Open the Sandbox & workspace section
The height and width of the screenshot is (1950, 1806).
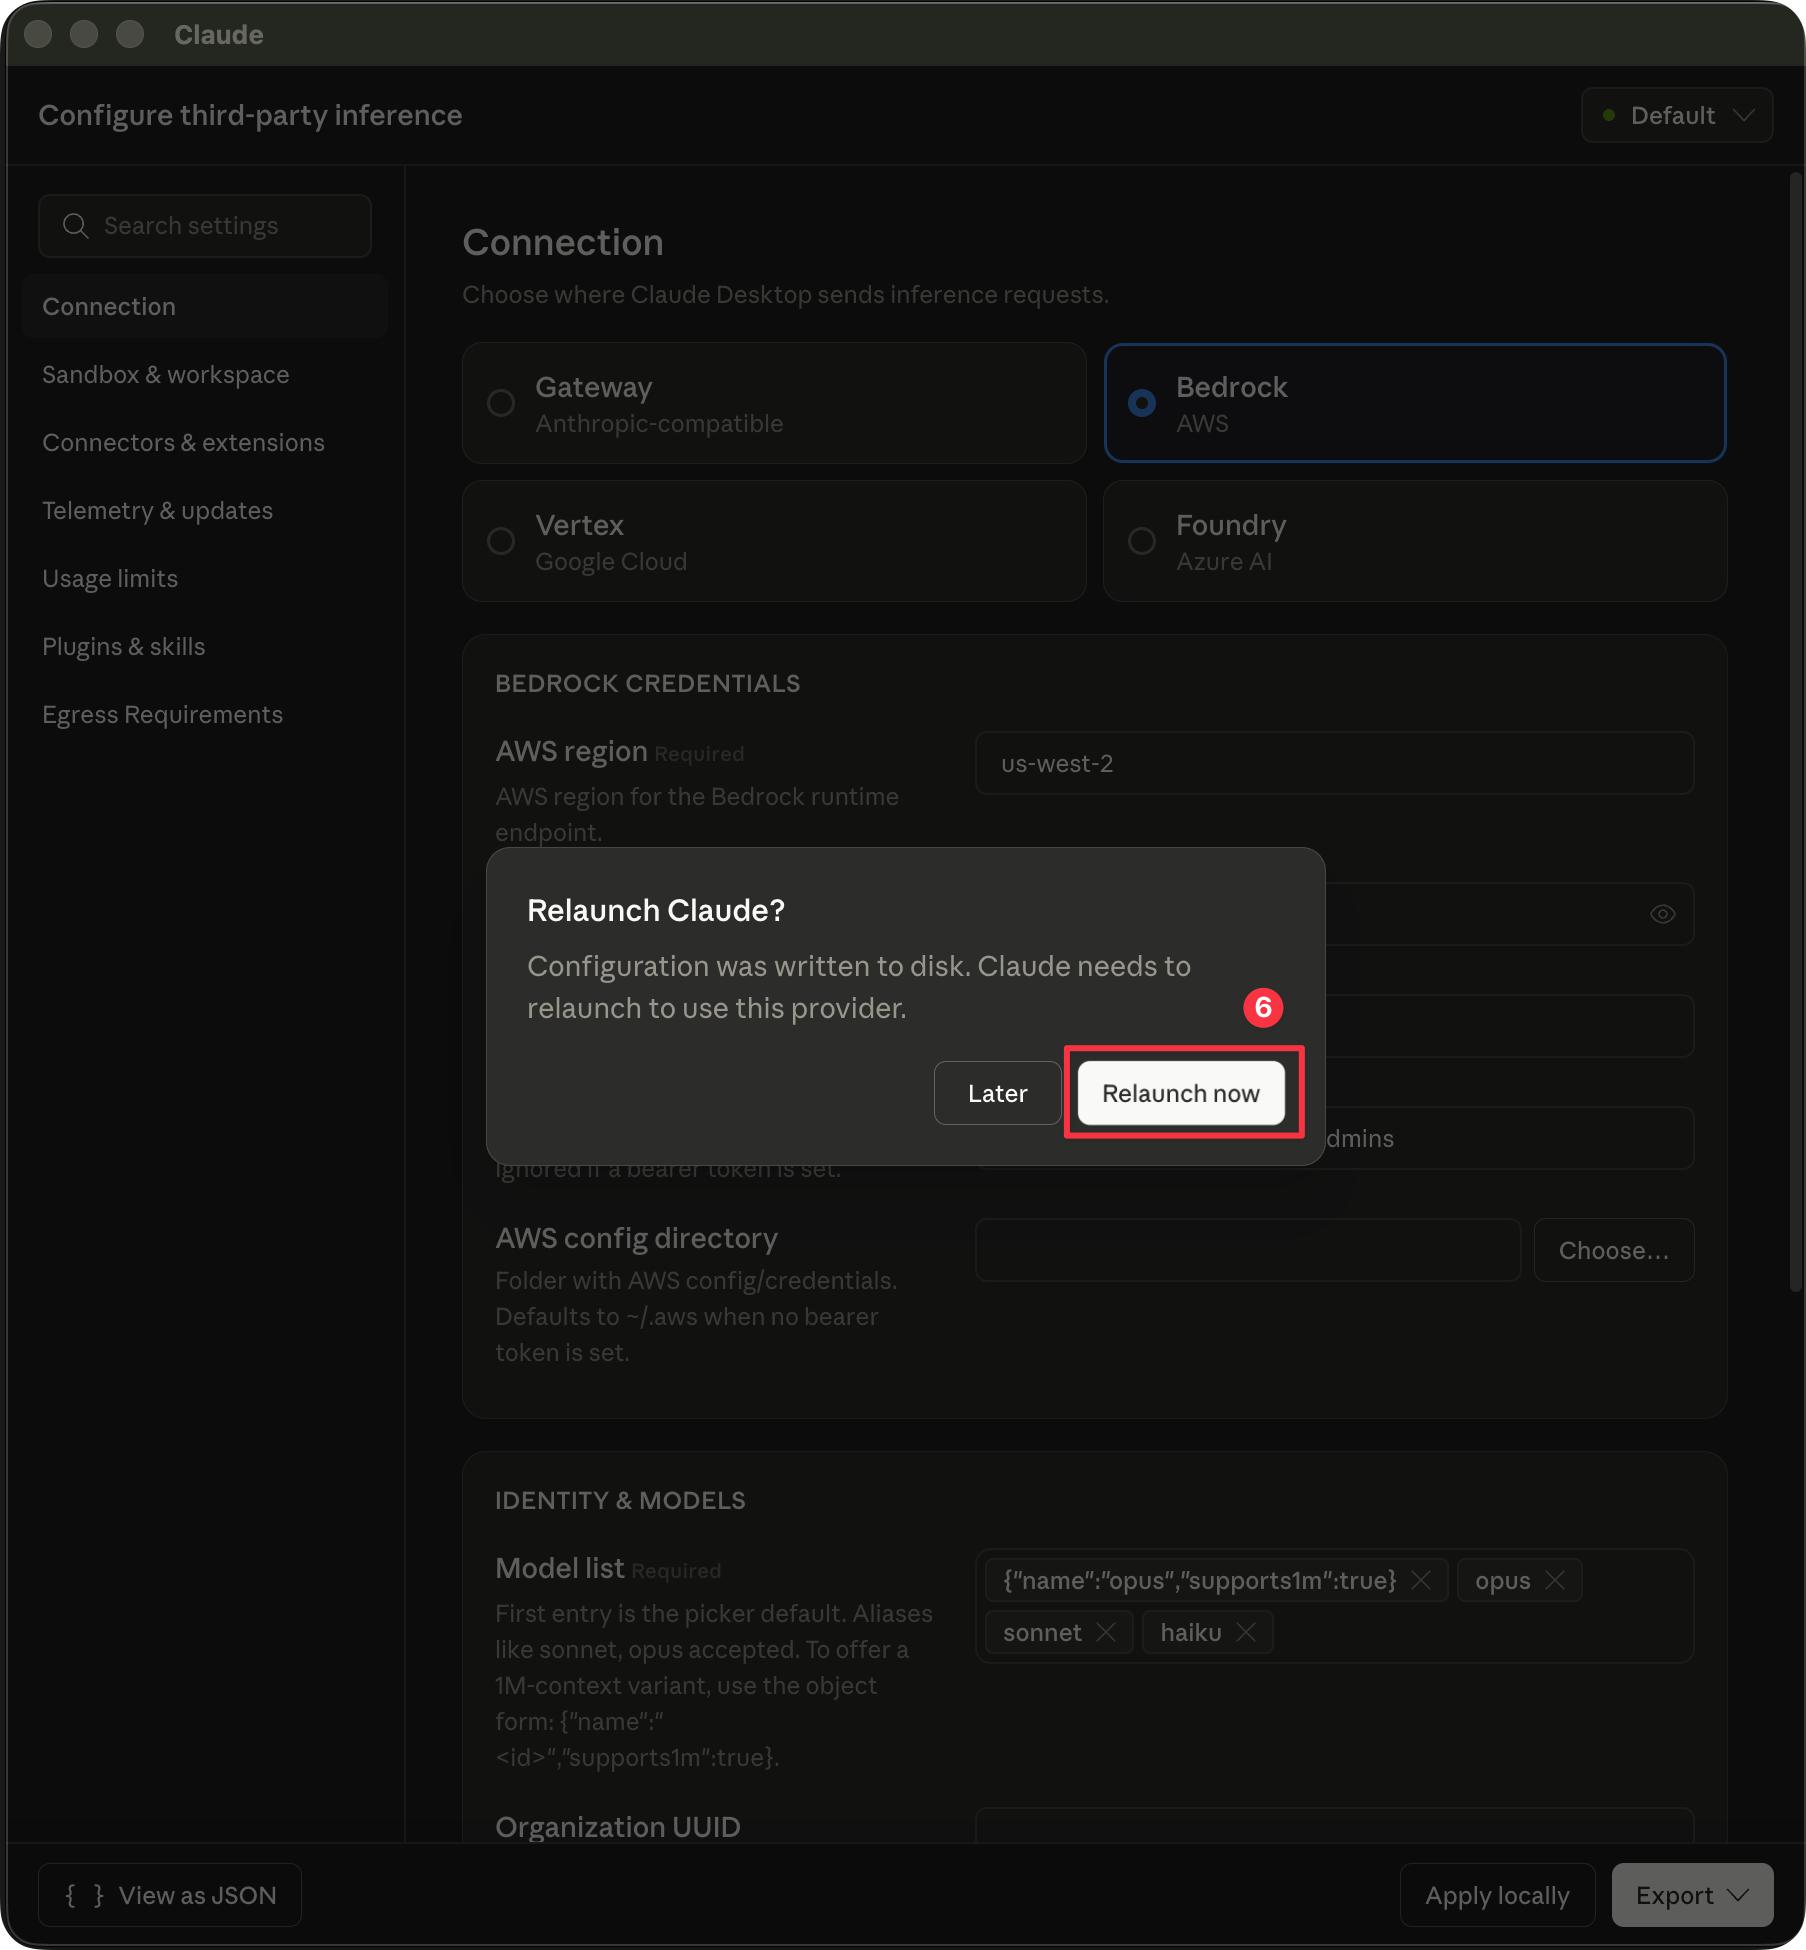tap(205, 374)
